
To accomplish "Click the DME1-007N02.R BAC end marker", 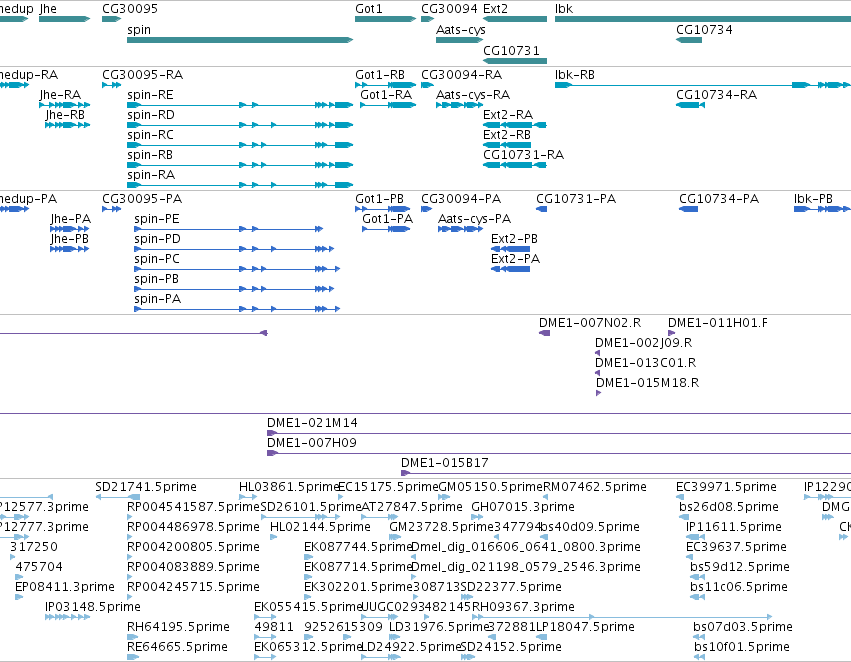I will [x=544, y=333].
